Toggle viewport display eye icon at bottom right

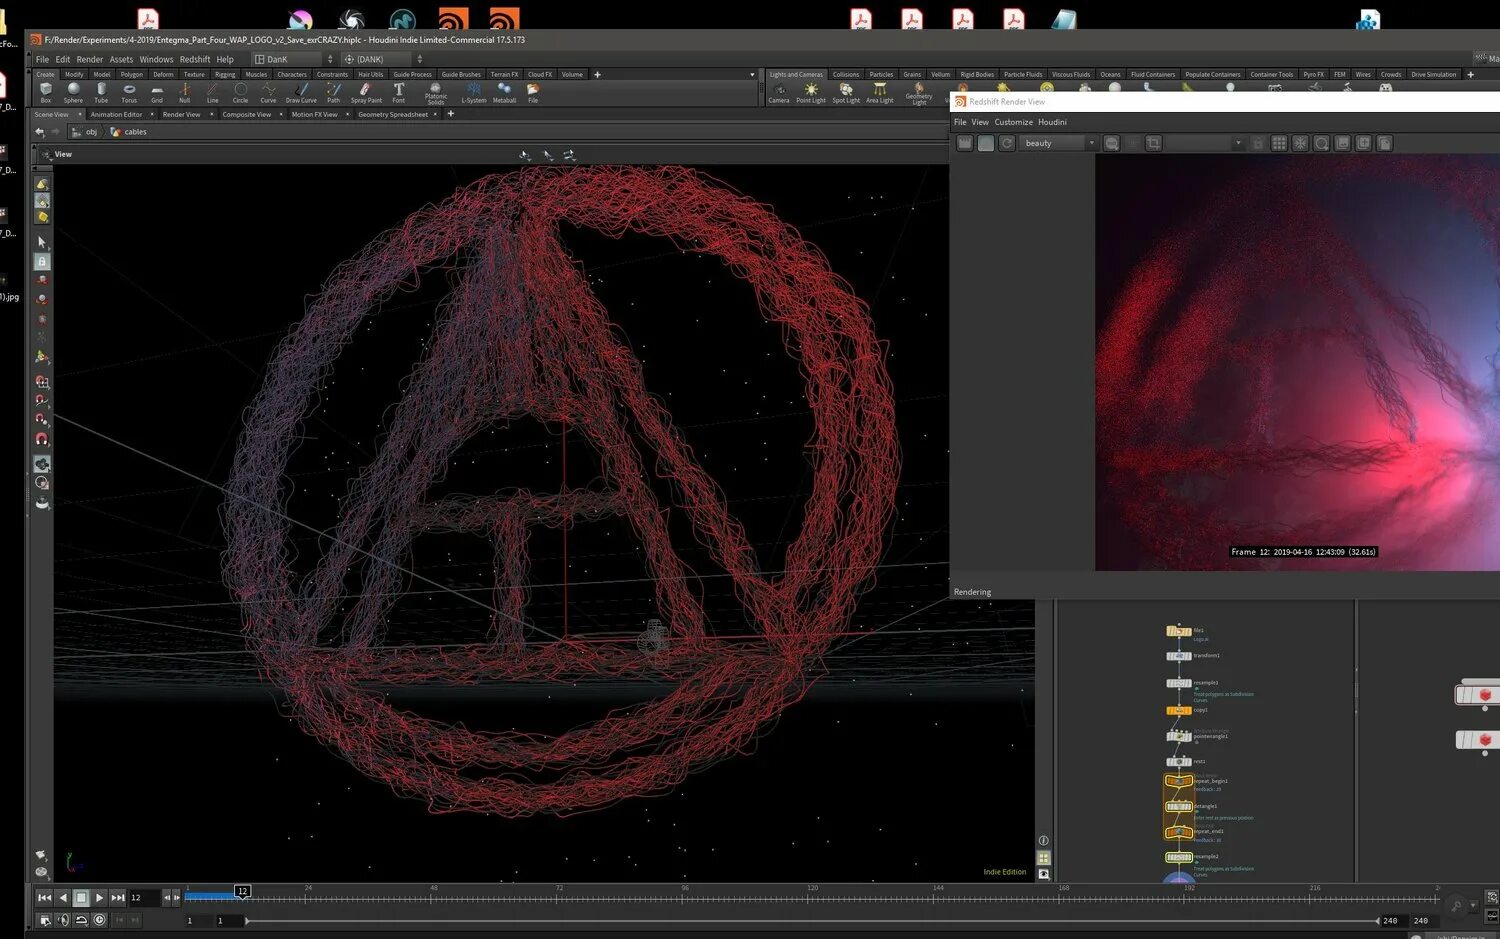coord(1043,874)
